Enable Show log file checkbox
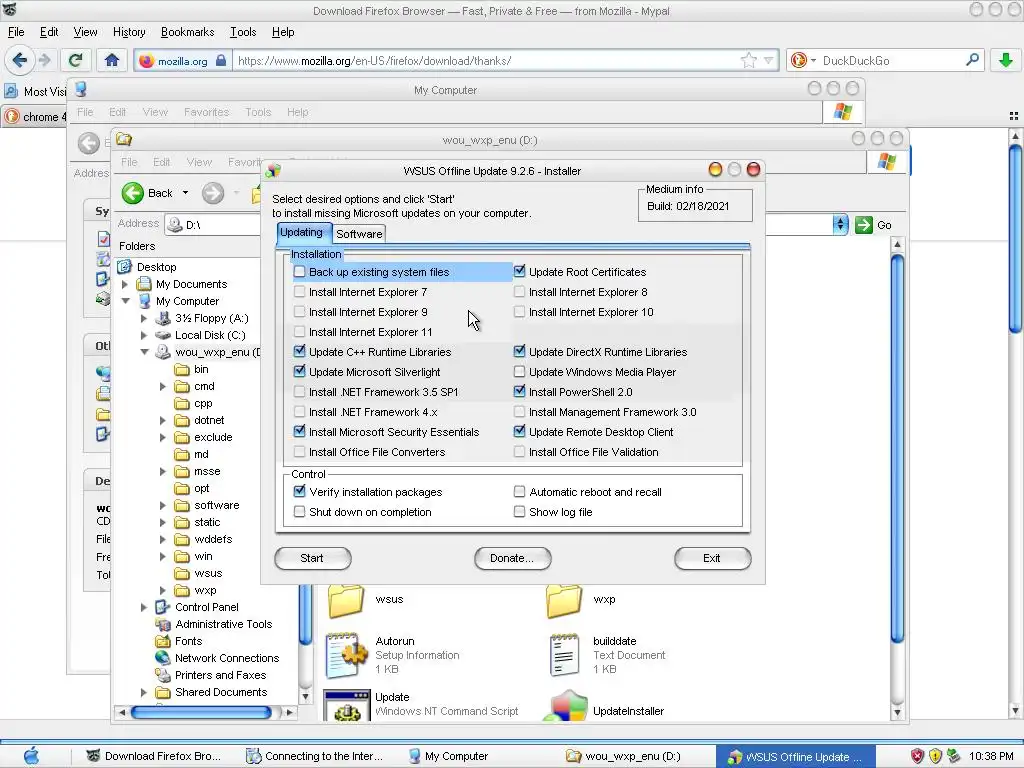This screenshot has width=1024, height=768. [x=519, y=511]
